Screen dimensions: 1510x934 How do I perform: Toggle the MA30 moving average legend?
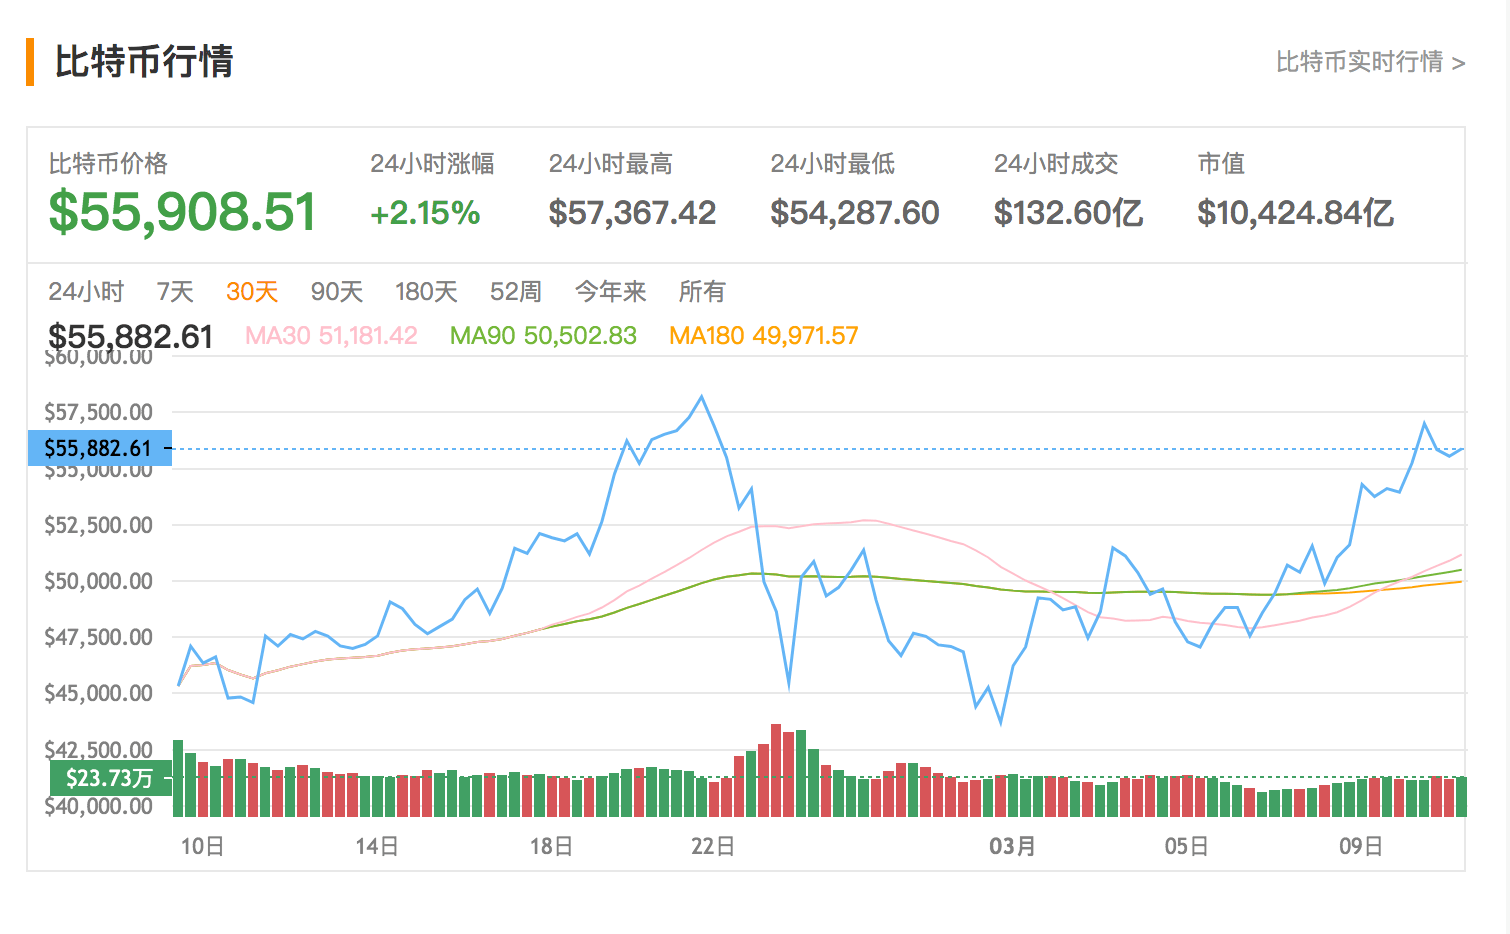coord(331,335)
